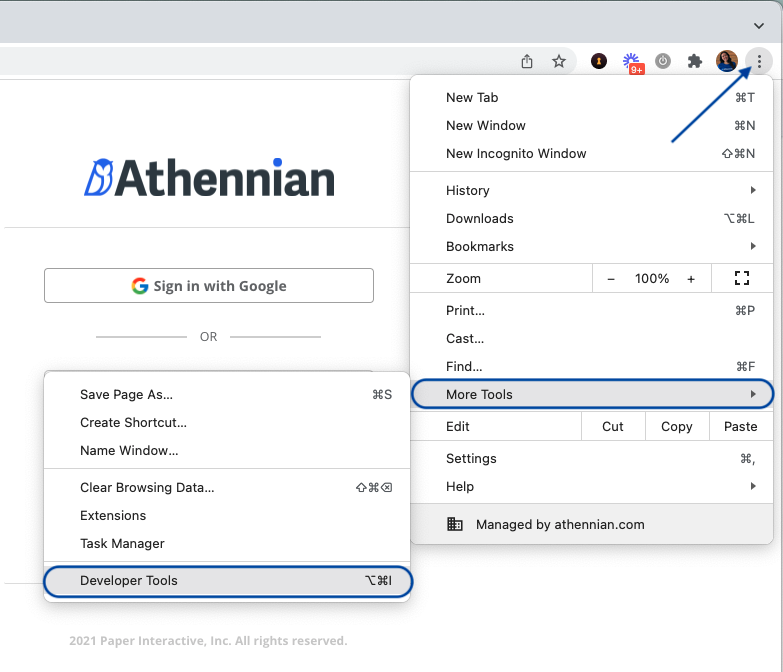Screen dimensions: 783x672
Task: Click the bookmark star icon
Action: tap(559, 62)
